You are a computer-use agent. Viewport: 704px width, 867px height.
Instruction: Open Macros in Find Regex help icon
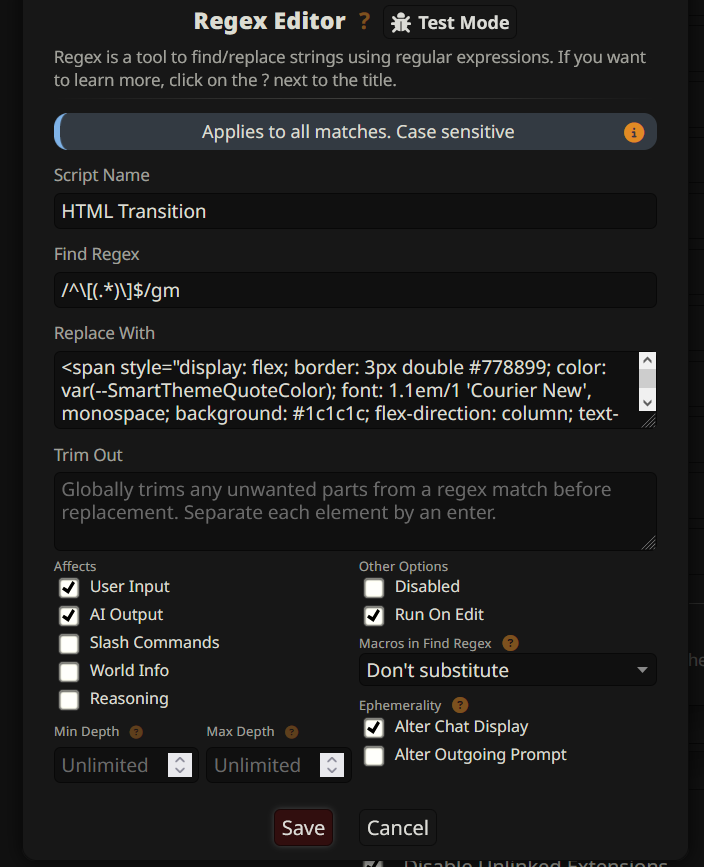click(x=510, y=643)
